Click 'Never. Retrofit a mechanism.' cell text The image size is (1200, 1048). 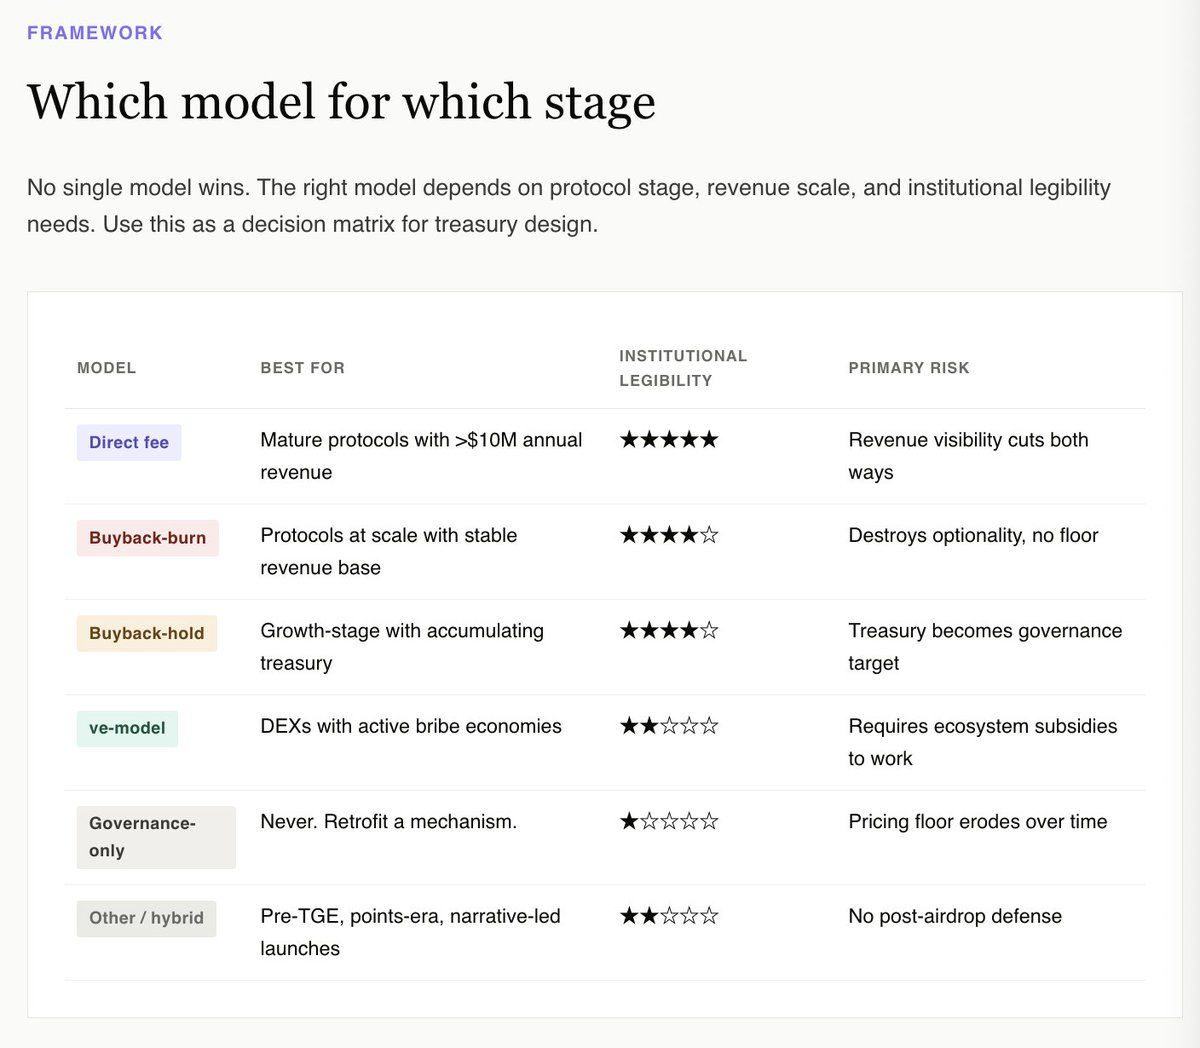pos(389,822)
